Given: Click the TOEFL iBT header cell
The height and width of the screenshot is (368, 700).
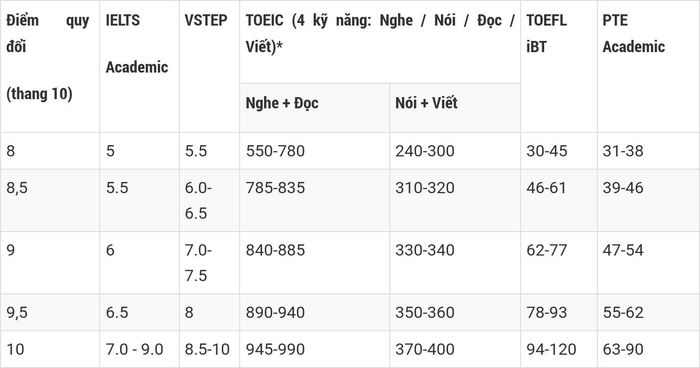Looking at the screenshot, I should [559, 66].
